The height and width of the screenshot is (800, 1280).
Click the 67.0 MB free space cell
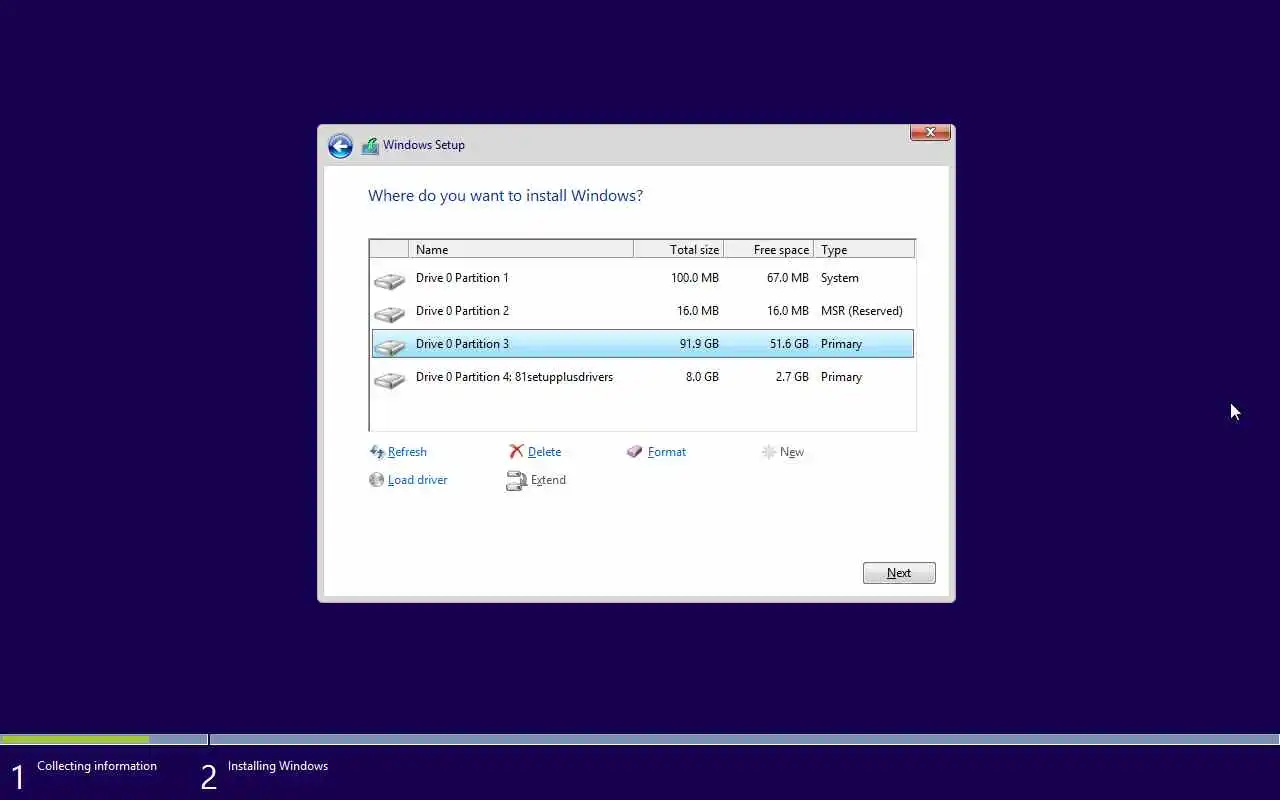tap(788, 278)
